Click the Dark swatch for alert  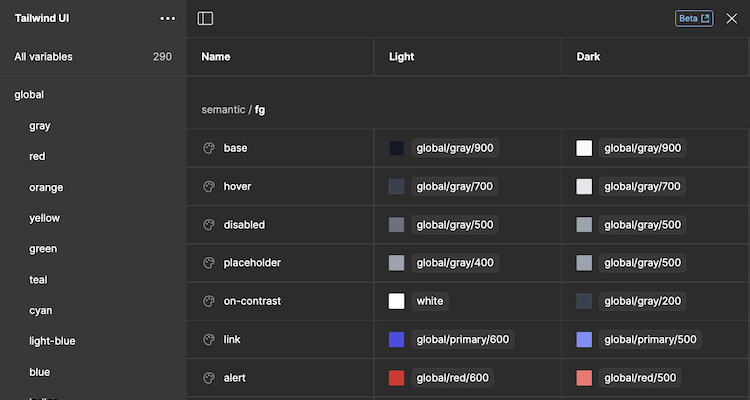[x=584, y=378]
